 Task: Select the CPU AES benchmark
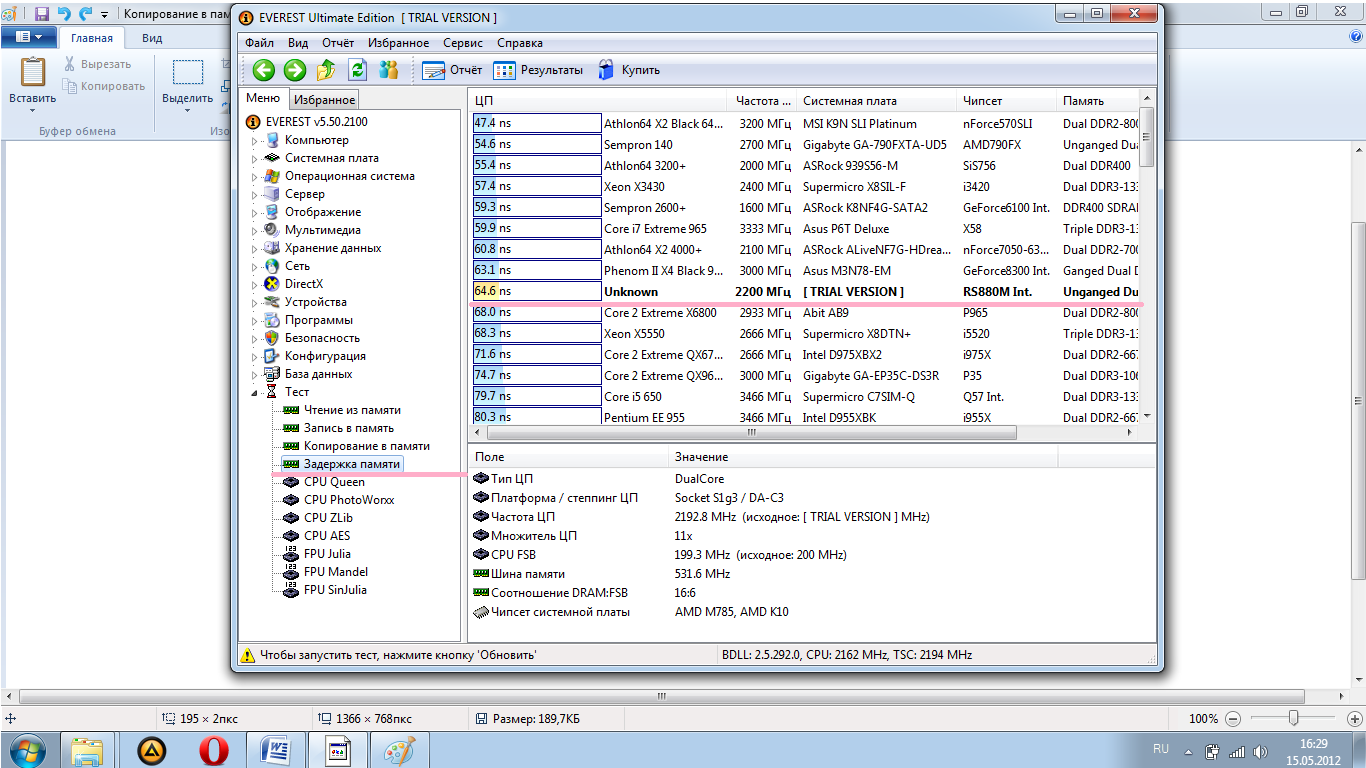pyautogui.click(x=327, y=536)
